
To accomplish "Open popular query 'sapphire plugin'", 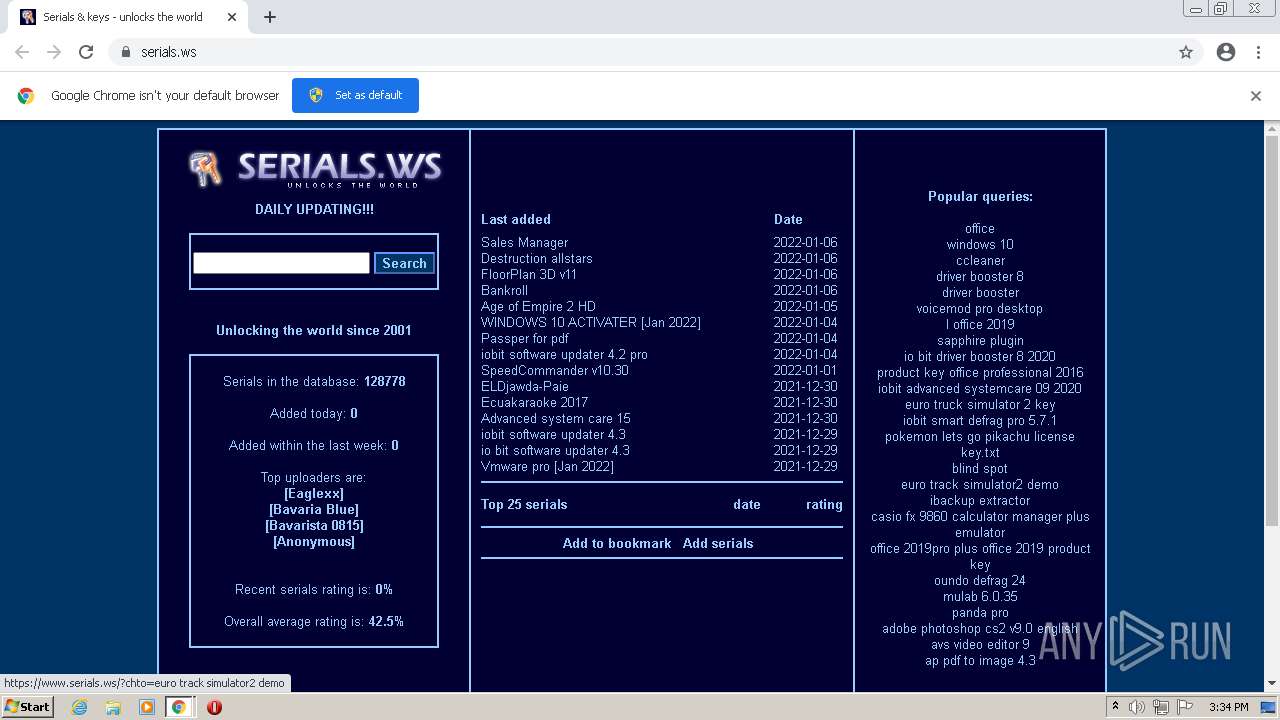I will tap(980, 340).
